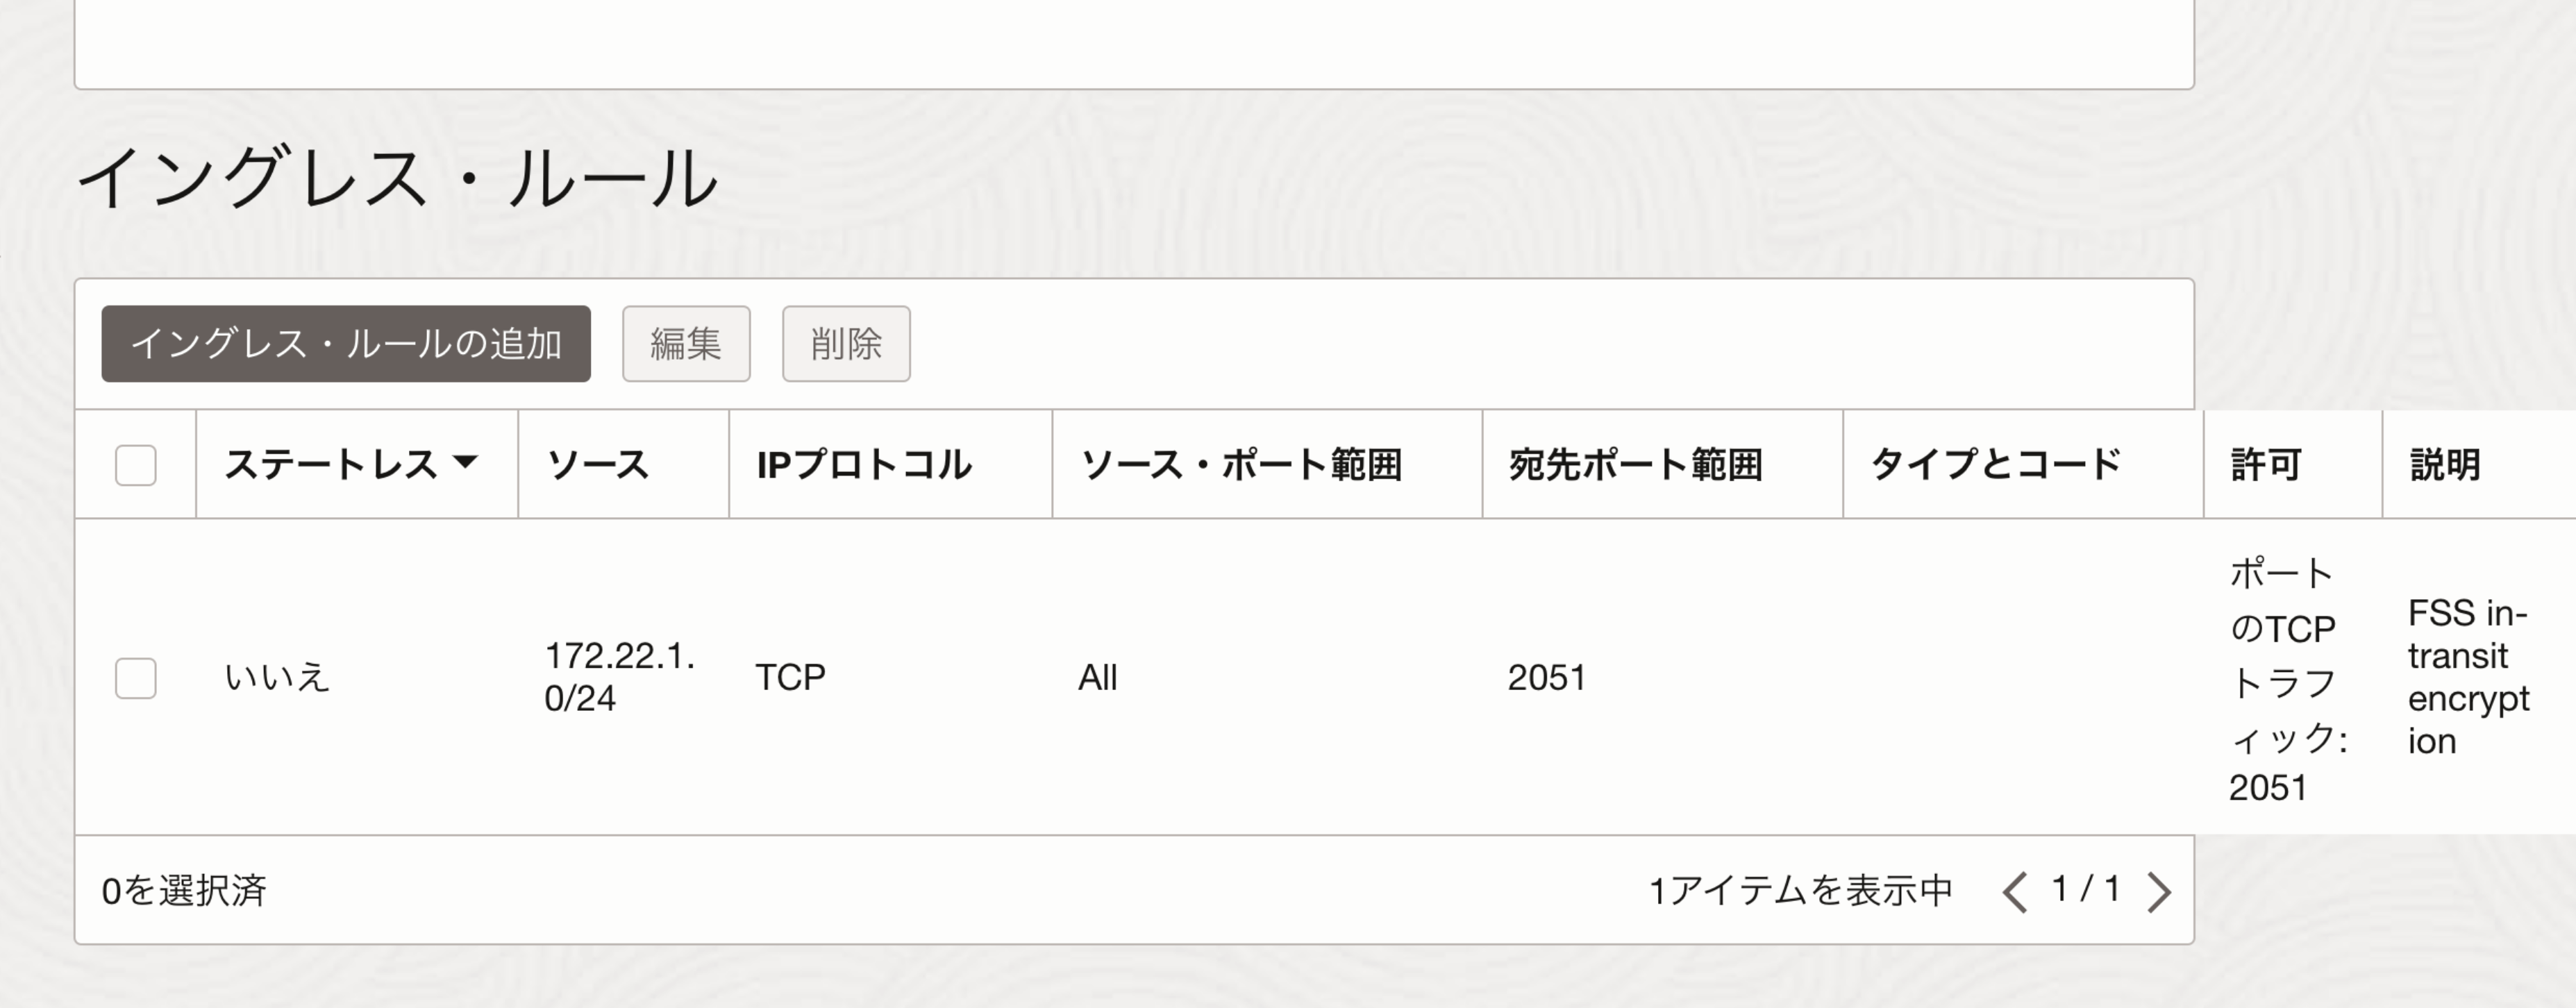The image size is (2576, 1008).
Task: Click the 説明 column header
Action: point(2445,465)
